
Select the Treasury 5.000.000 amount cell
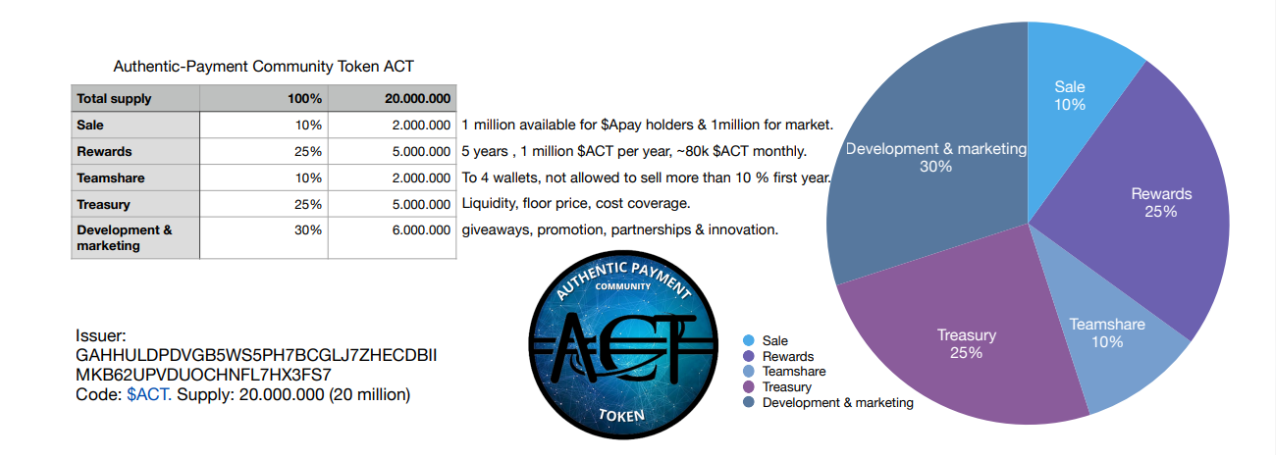pos(392,204)
